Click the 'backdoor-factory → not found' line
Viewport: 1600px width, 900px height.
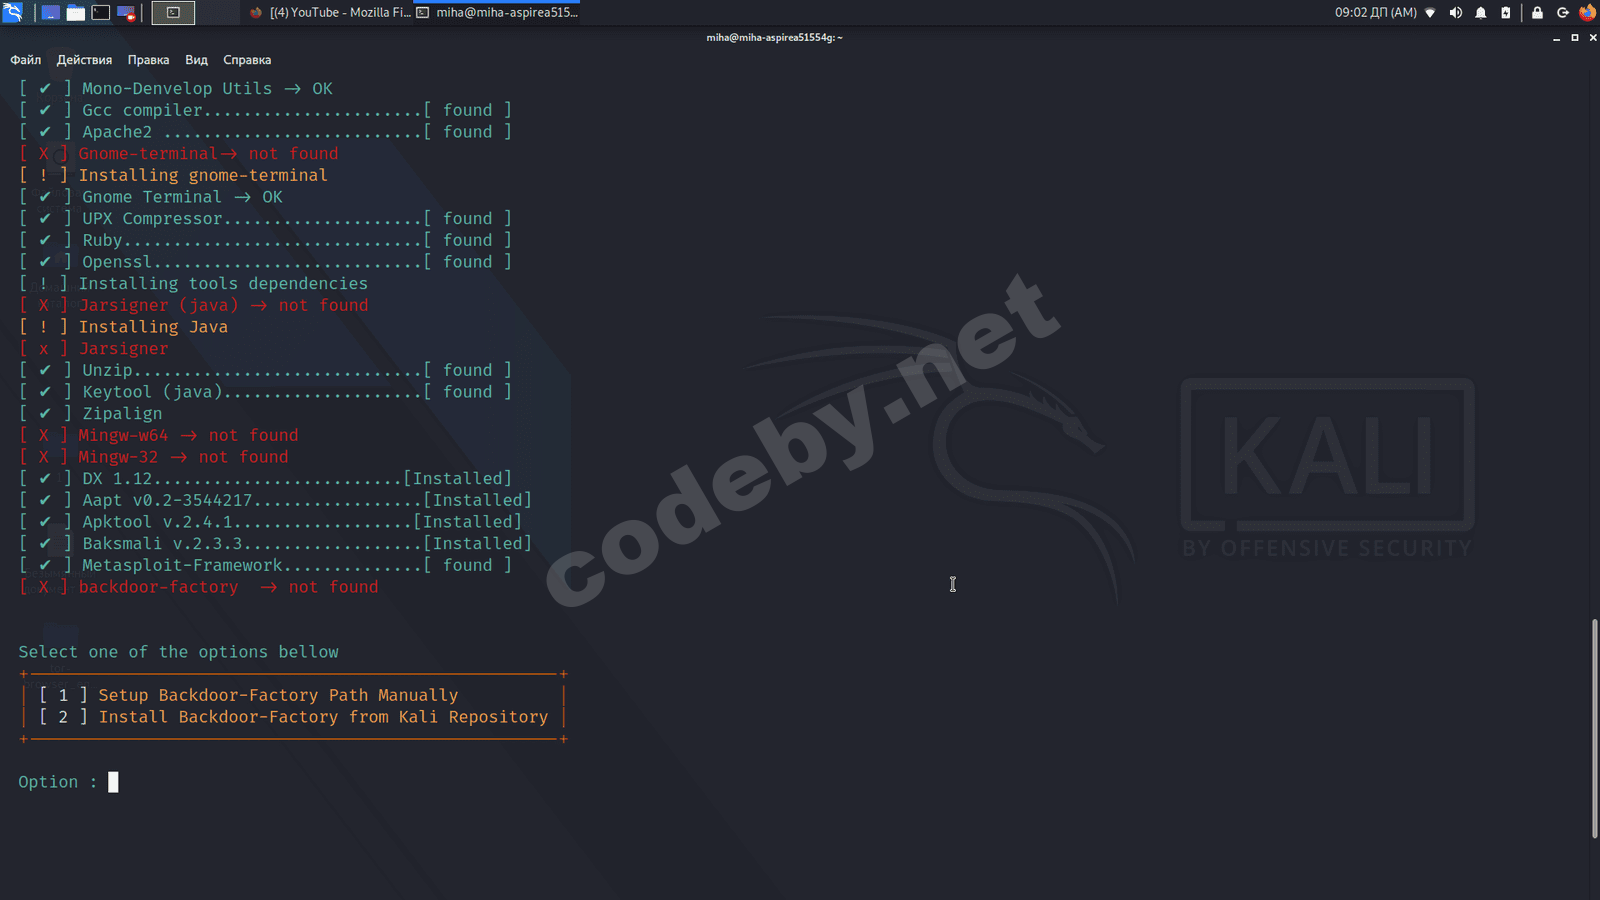click(x=199, y=587)
